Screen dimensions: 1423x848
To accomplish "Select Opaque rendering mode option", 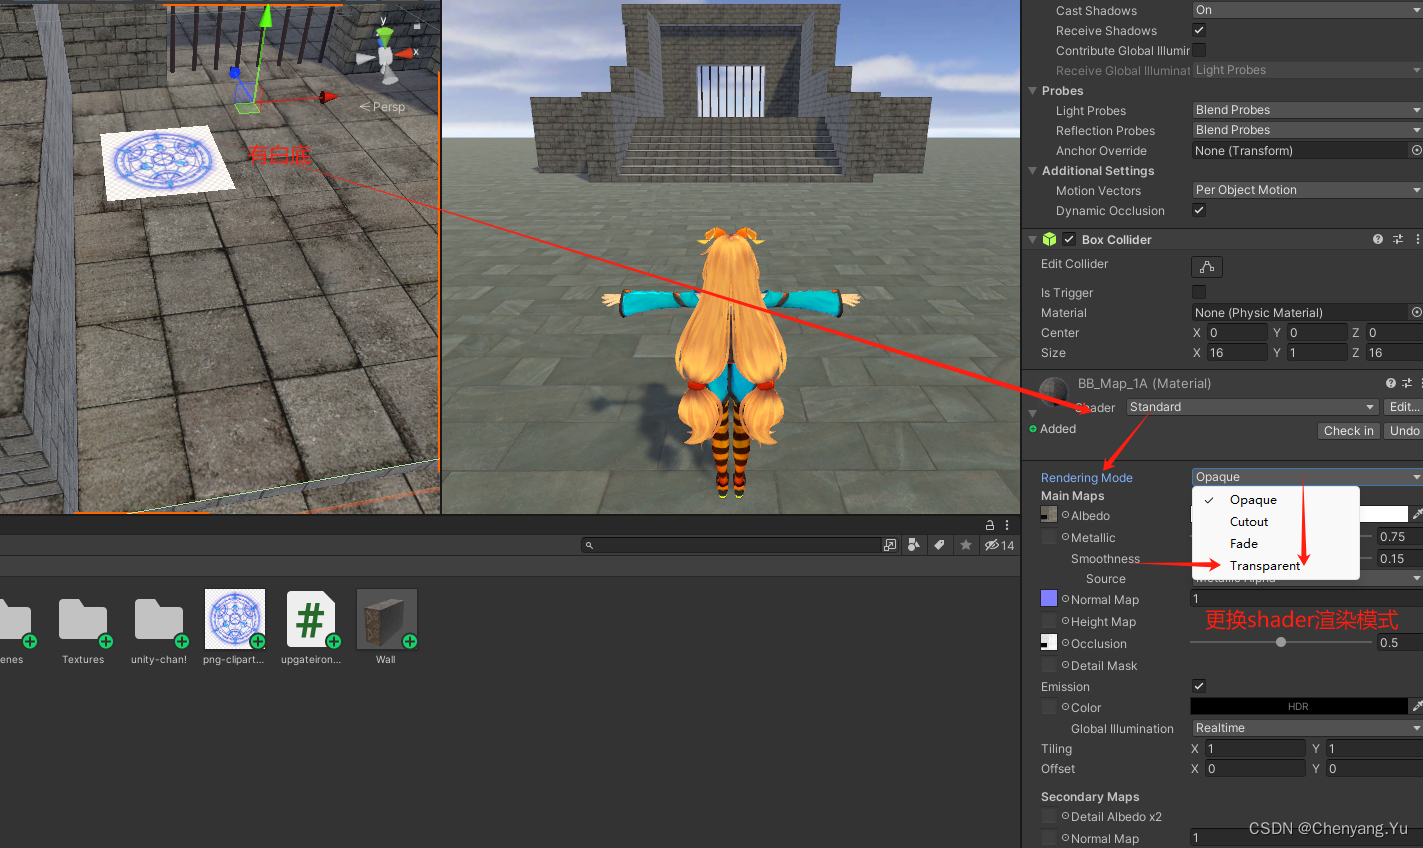I will tap(1275, 500).
